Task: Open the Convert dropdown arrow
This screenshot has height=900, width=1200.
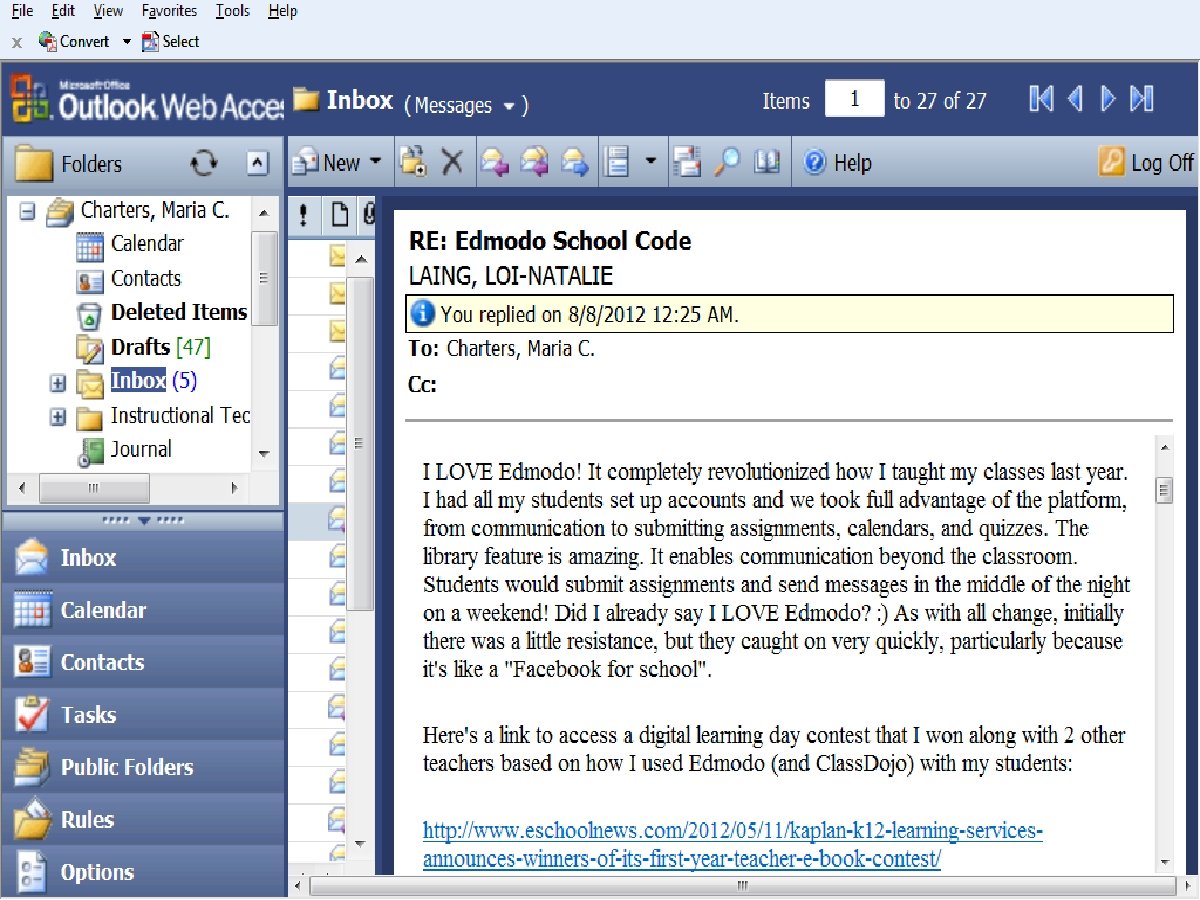Action: pyautogui.click(x=127, y=42)
